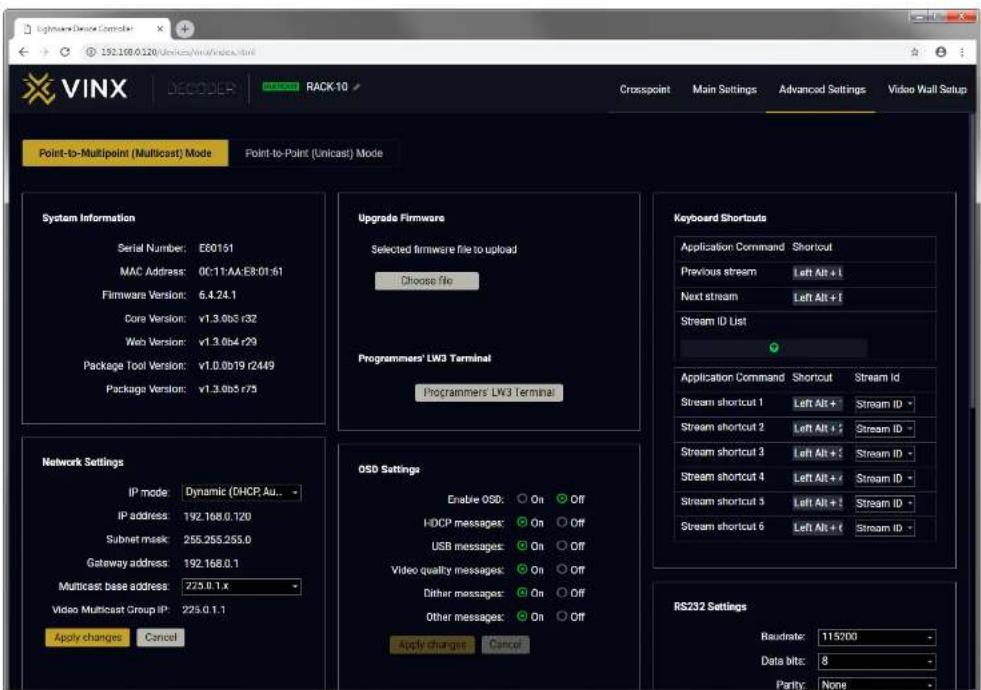This screenshot has height=690, width=981.
Task: Click the Previous stream shortcut field
Action: tap(818, 273)
